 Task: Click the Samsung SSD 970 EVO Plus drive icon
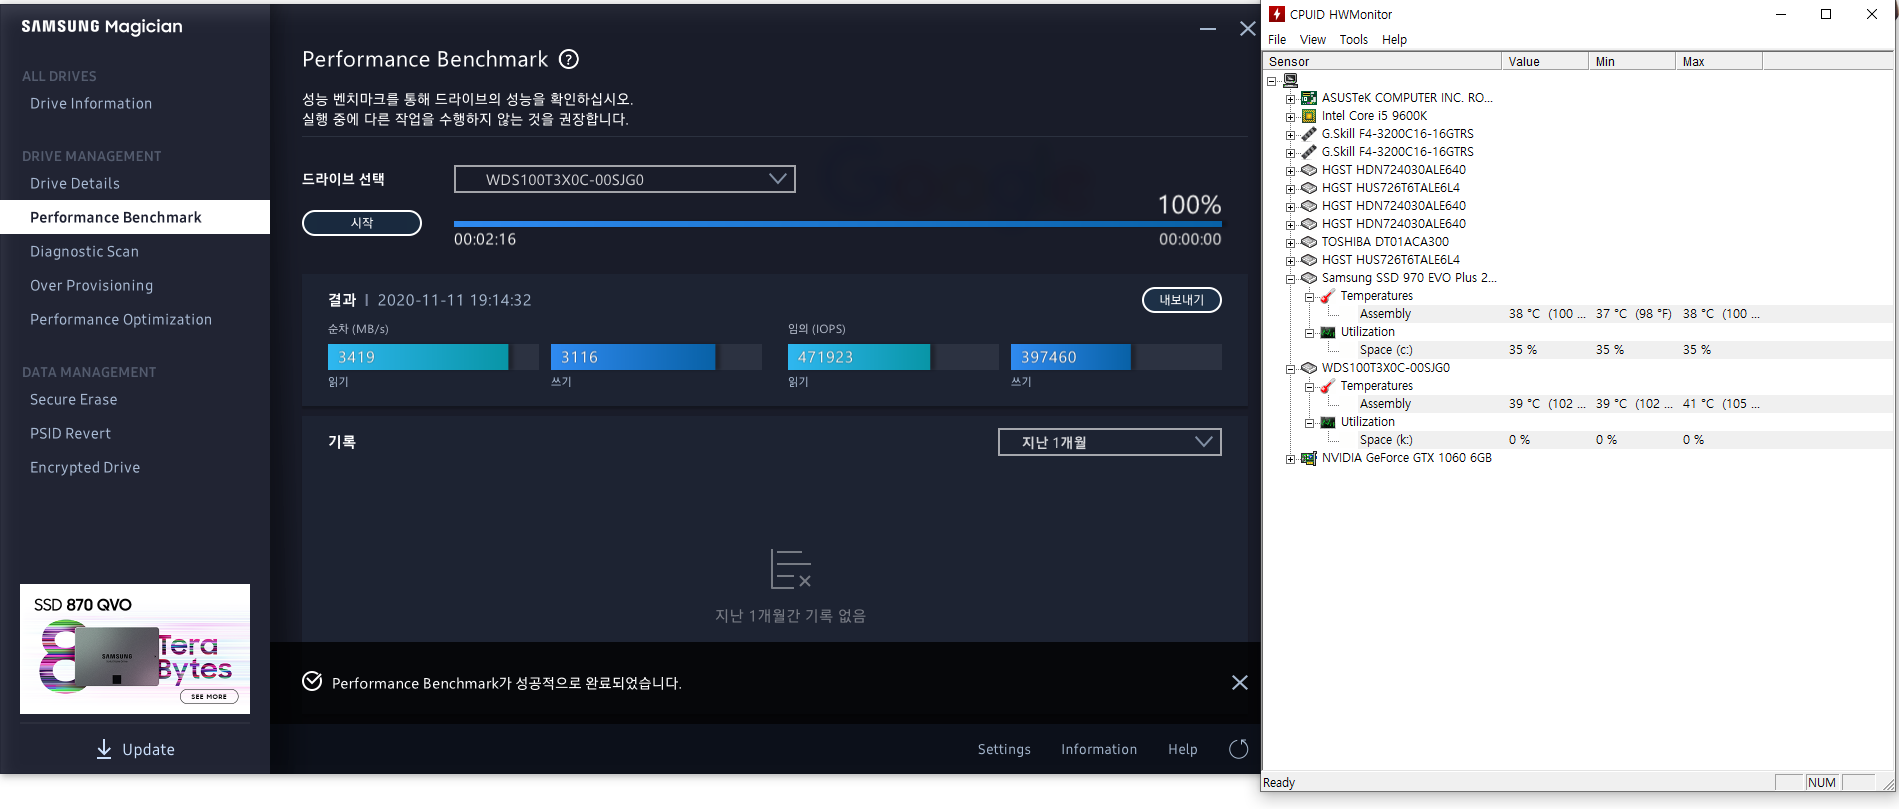tap(1309, 278)
